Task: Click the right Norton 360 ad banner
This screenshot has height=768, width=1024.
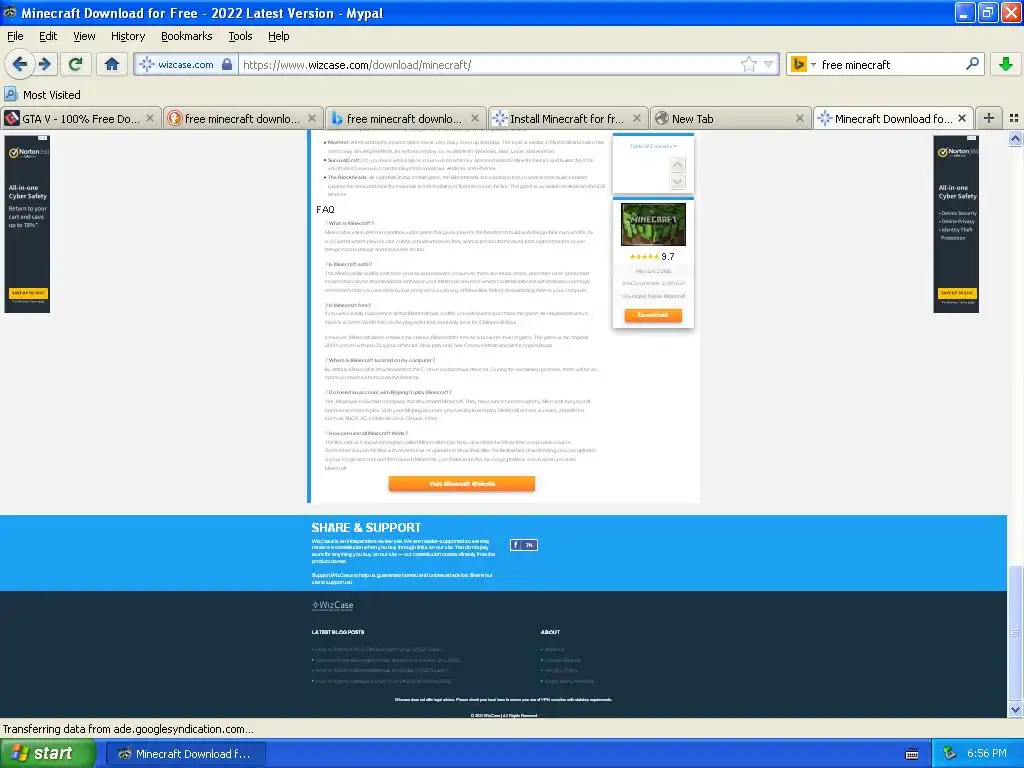Action: click(956, 223)
